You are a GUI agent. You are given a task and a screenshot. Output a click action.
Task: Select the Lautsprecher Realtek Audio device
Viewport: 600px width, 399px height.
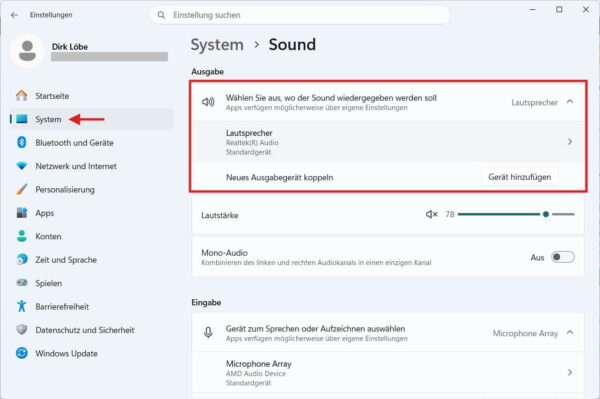388,142
